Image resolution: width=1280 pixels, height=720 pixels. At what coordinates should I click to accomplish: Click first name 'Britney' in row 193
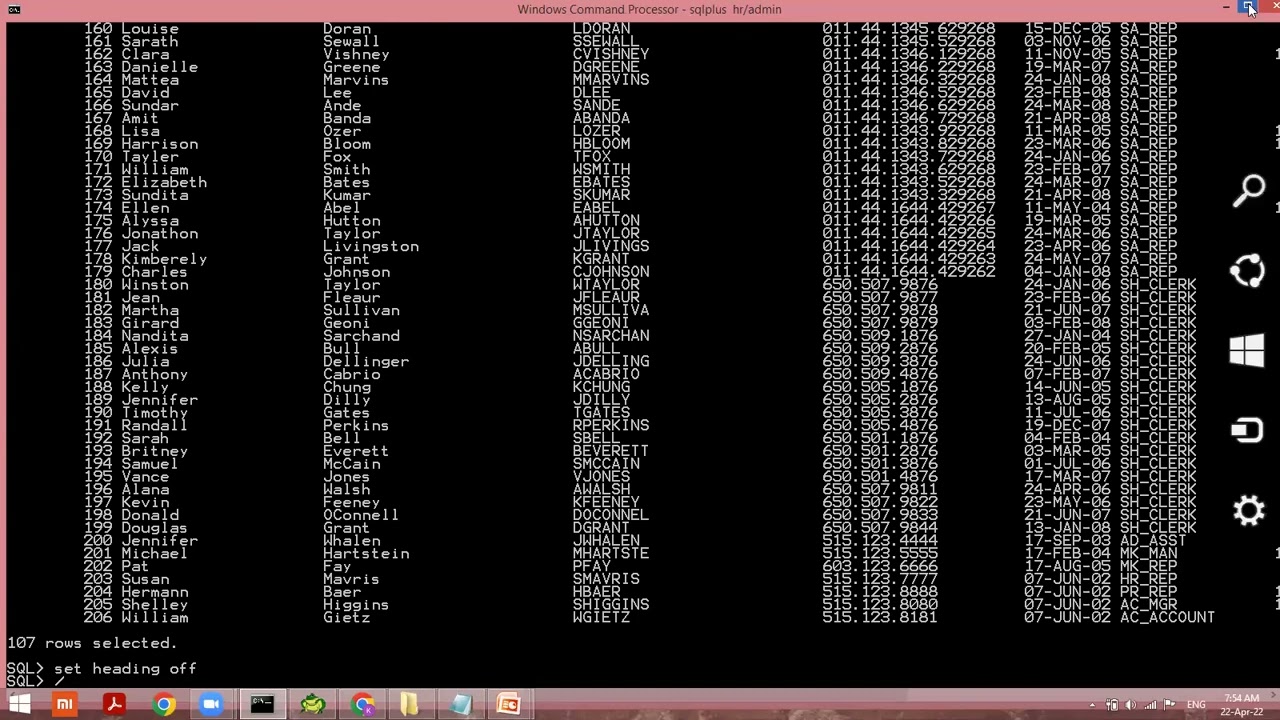click(x=154, y=451)
